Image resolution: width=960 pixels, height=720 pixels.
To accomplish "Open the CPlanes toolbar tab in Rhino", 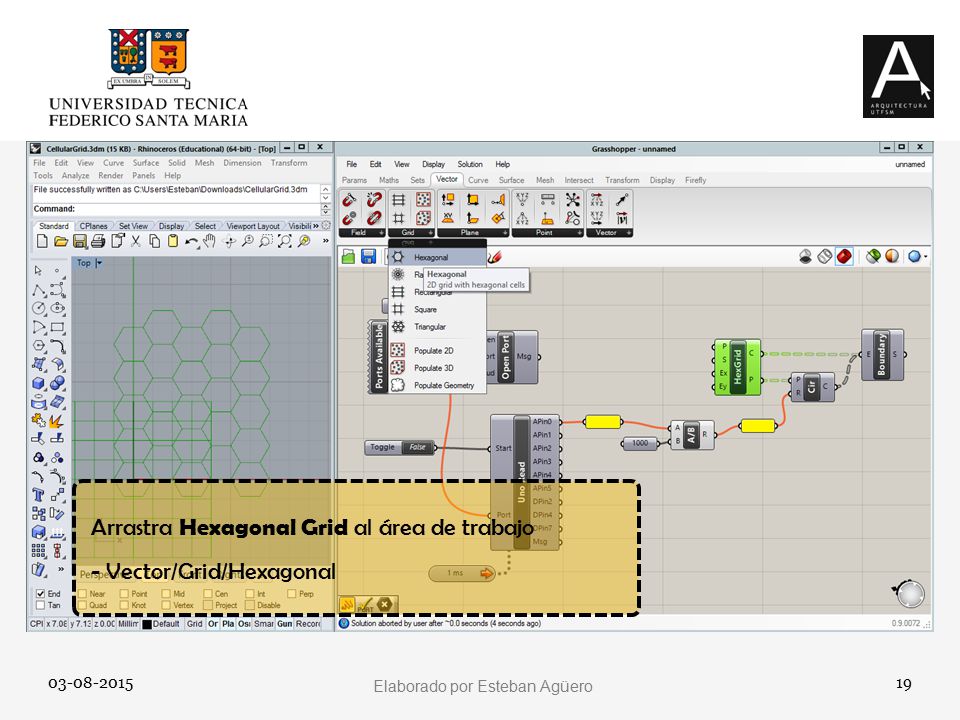I will (93, 226).
